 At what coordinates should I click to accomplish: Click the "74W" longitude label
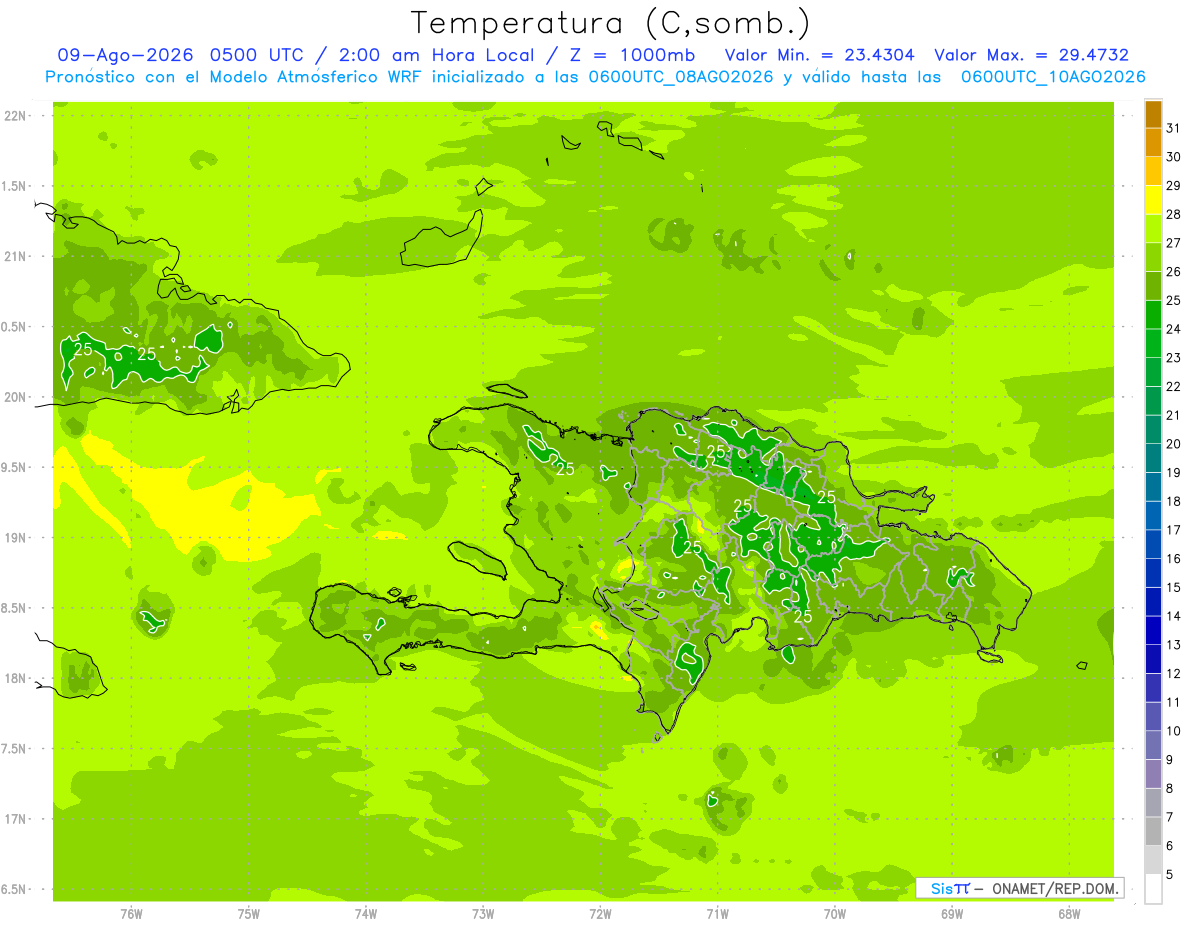click(x=366, y=913)
